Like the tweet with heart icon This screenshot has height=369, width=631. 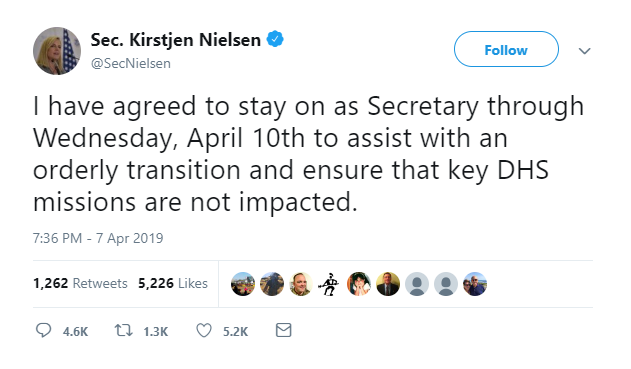(204, 331)
